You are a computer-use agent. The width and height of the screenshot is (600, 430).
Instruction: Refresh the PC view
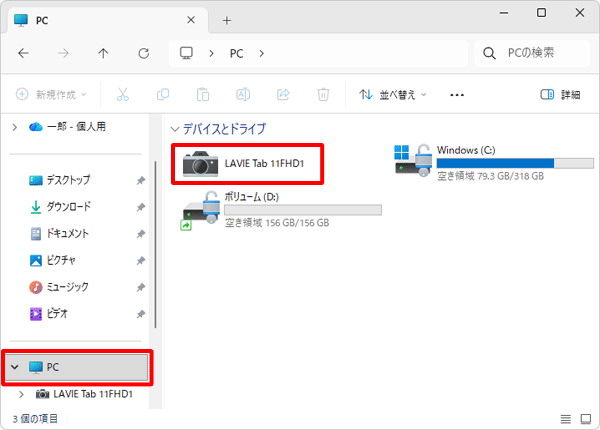point(143,53)
